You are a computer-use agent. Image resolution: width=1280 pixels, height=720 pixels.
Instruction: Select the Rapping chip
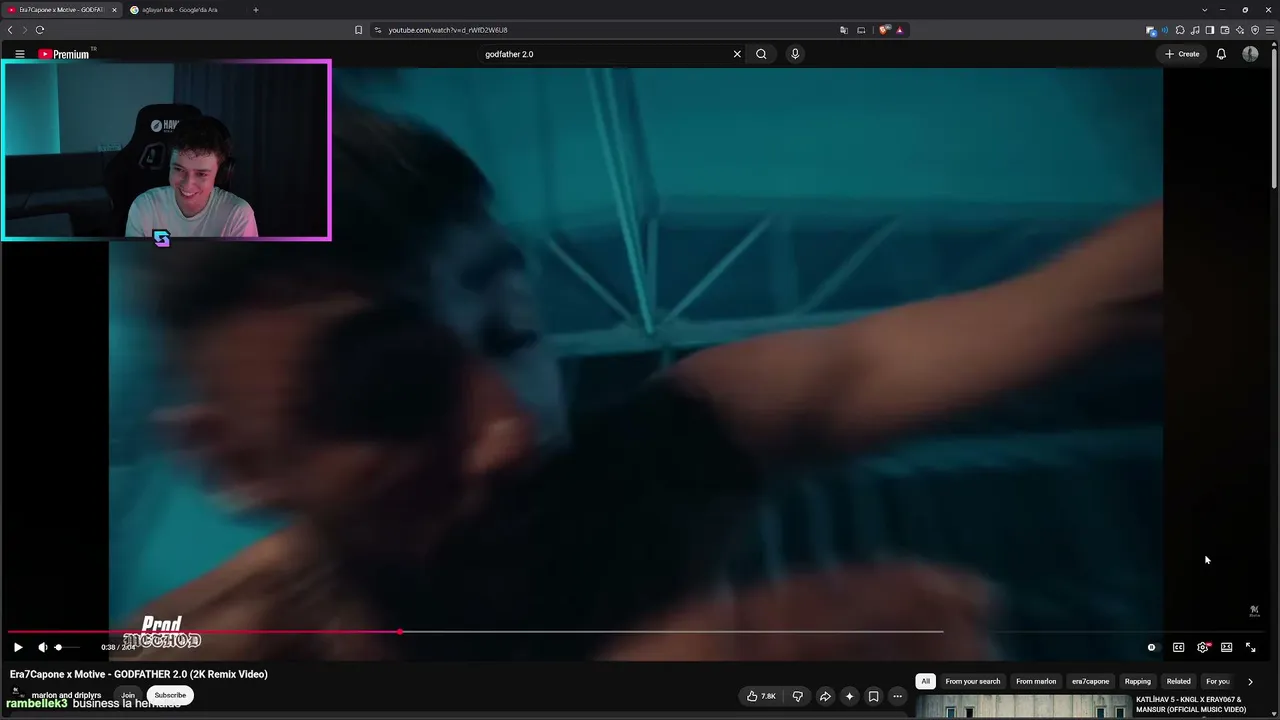(1138, 681)
